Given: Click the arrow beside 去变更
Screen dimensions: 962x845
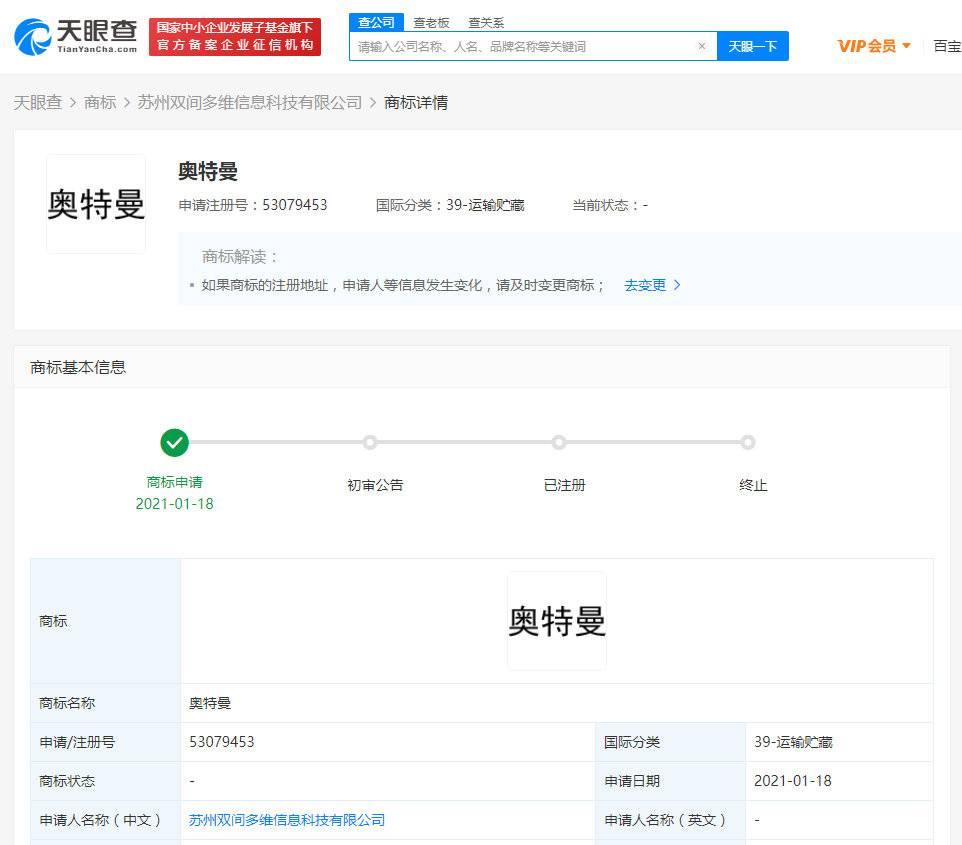Looking at the screenshot, I should point(677,285).
